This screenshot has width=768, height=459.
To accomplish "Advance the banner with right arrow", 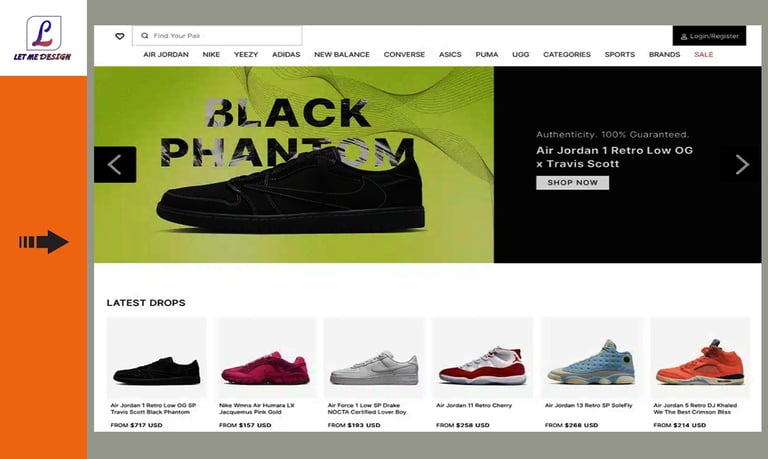I will click(742, 165).
